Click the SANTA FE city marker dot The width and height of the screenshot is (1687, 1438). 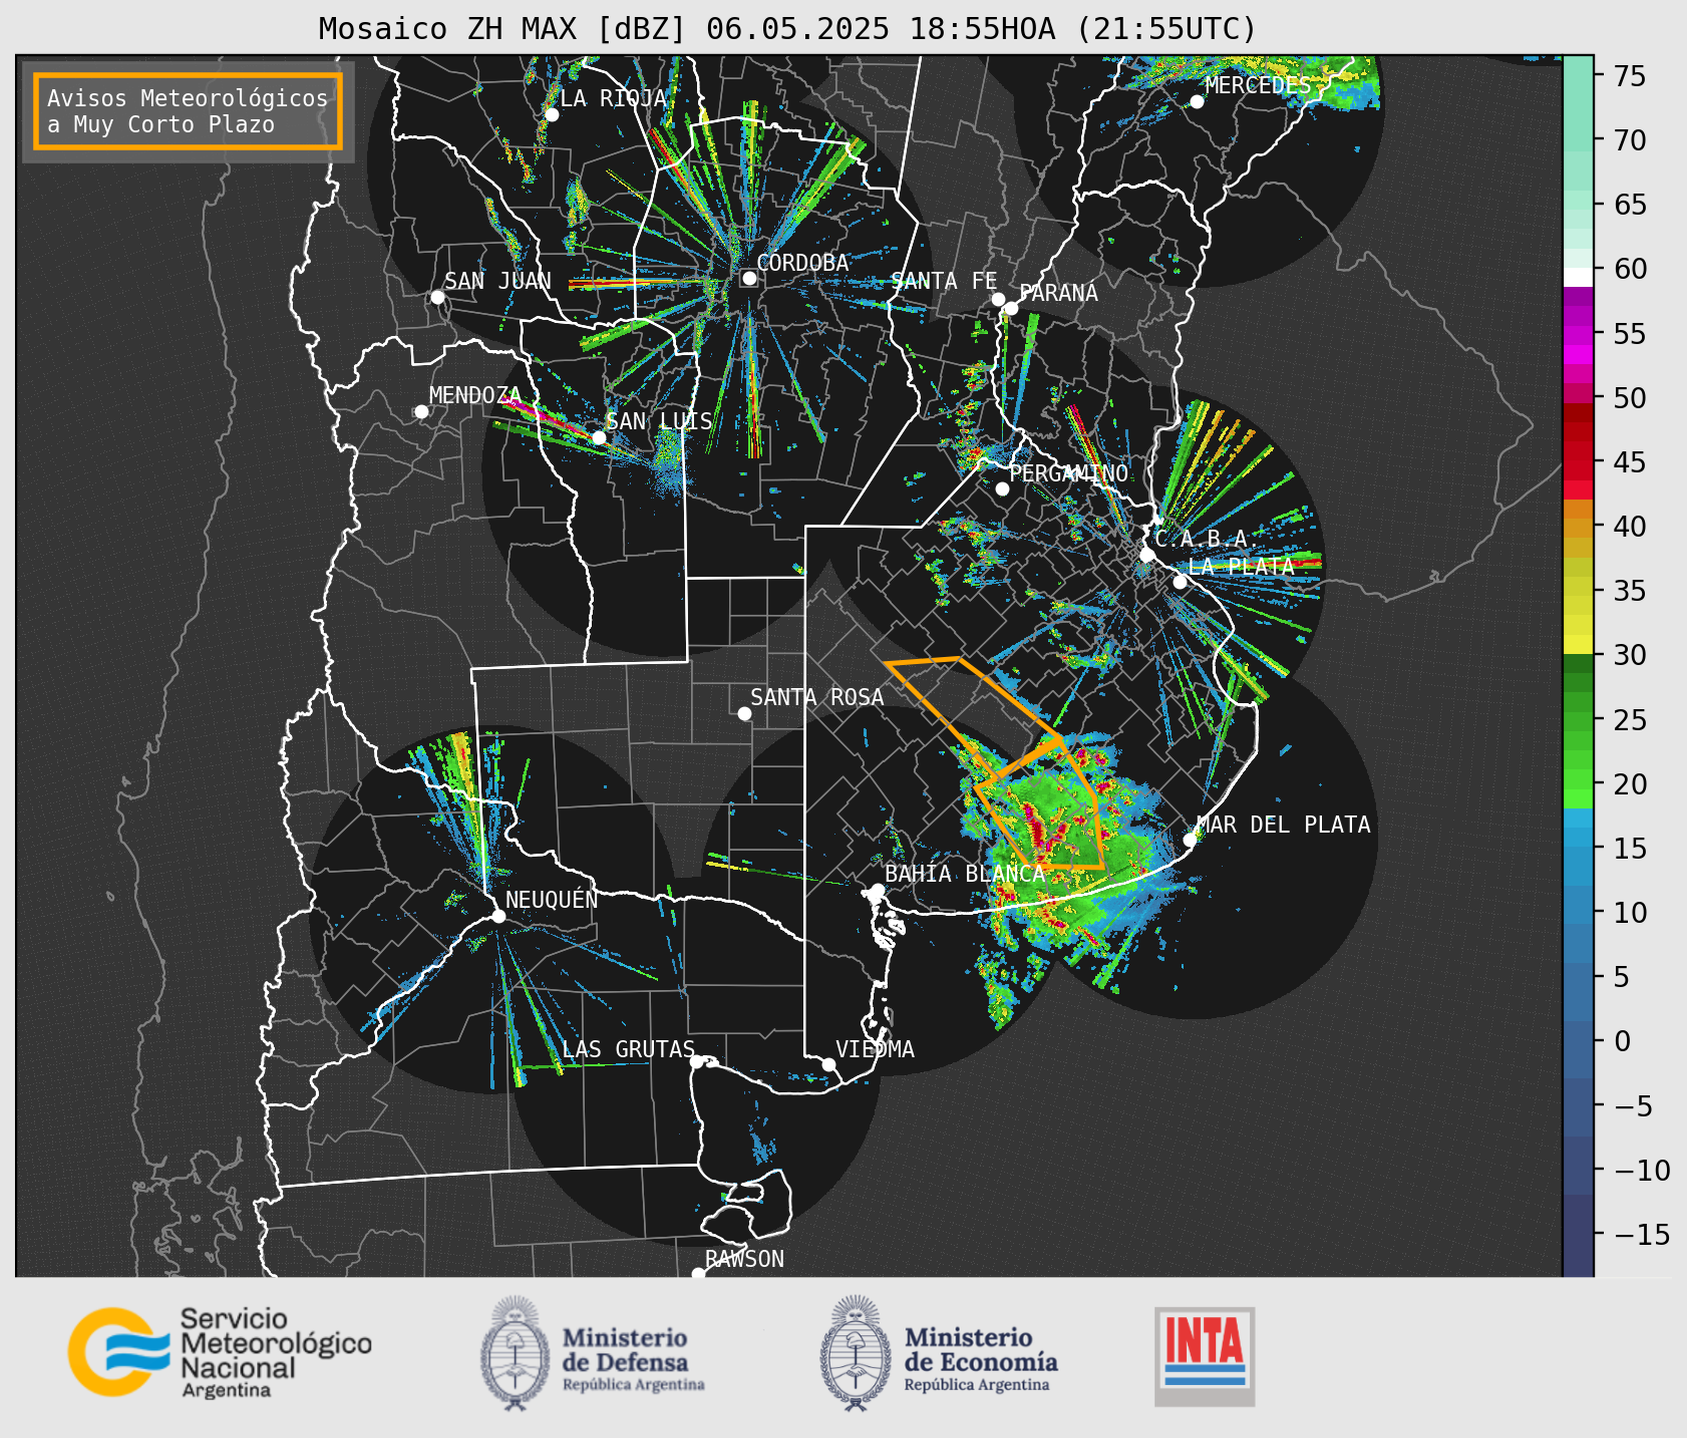[998, 299]
